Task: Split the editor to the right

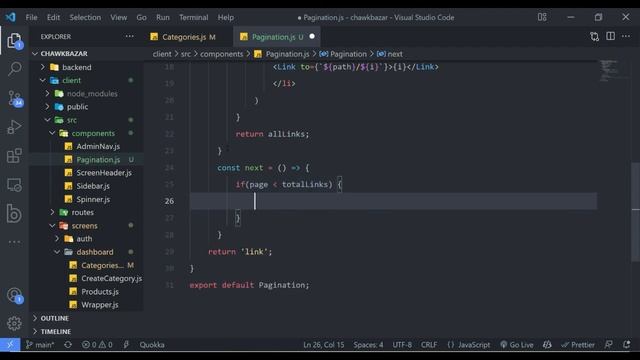Action: click(610, 36)
